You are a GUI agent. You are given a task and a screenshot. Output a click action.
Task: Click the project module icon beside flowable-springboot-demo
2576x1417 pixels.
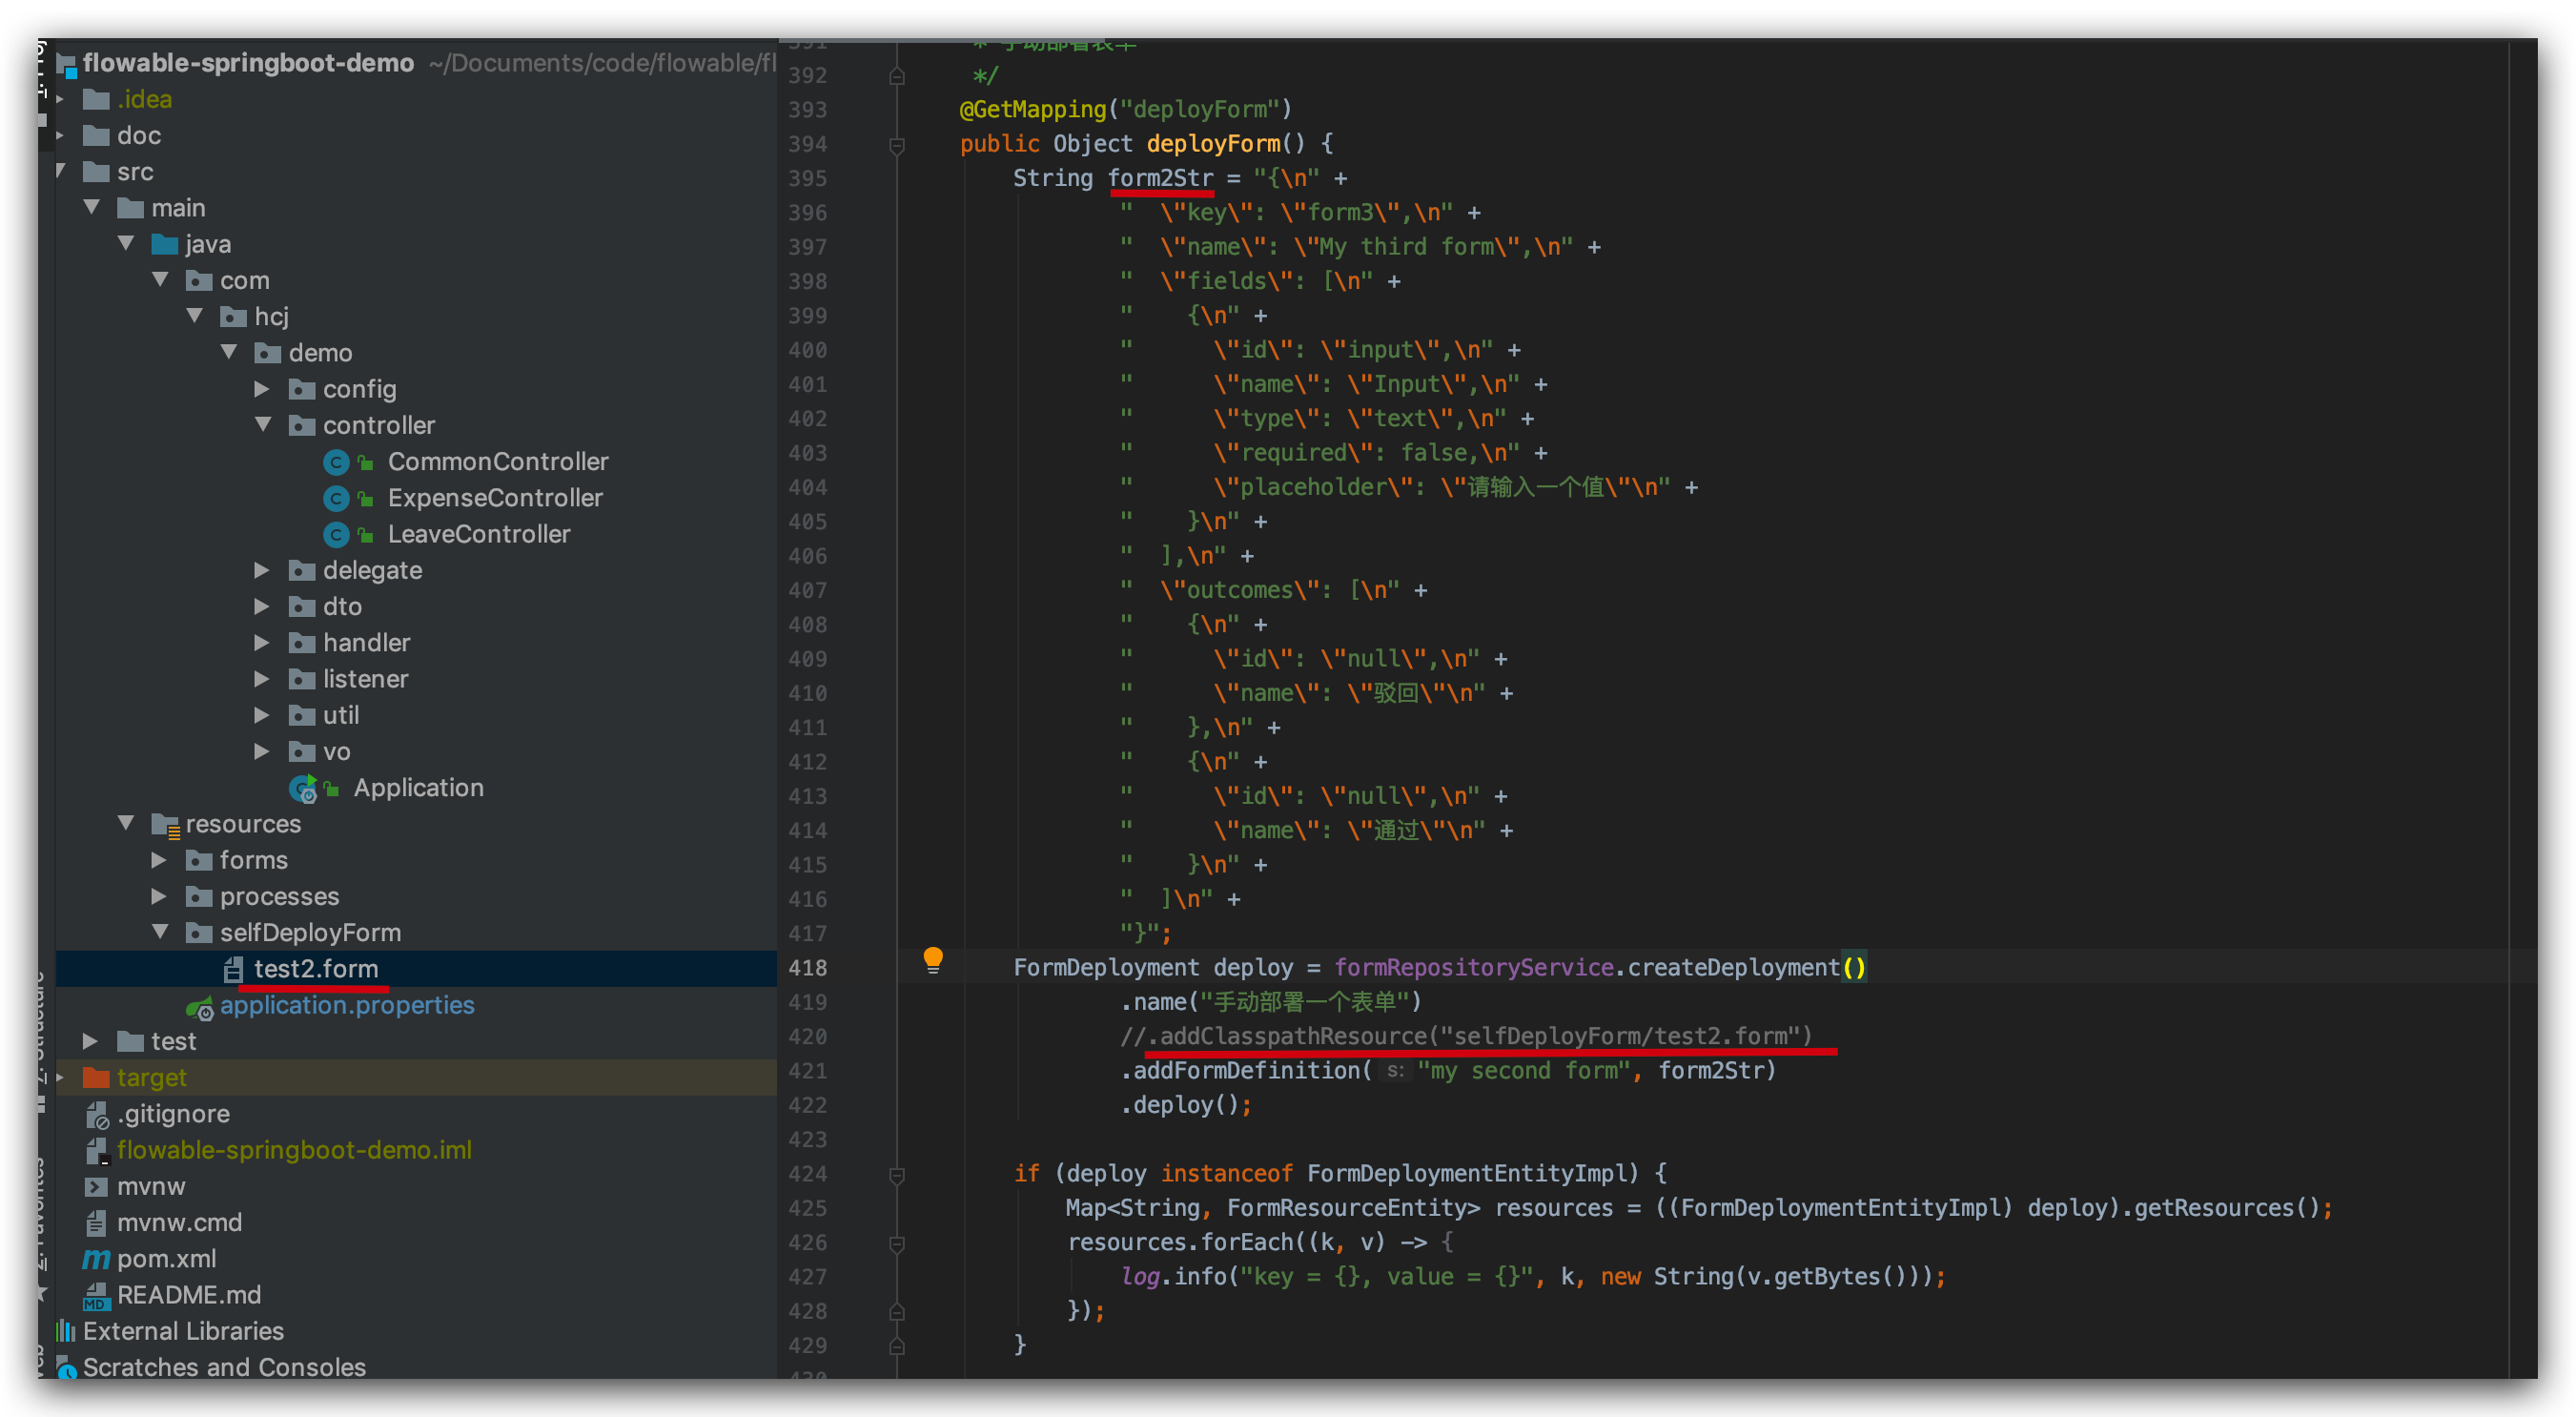point(67,65)
